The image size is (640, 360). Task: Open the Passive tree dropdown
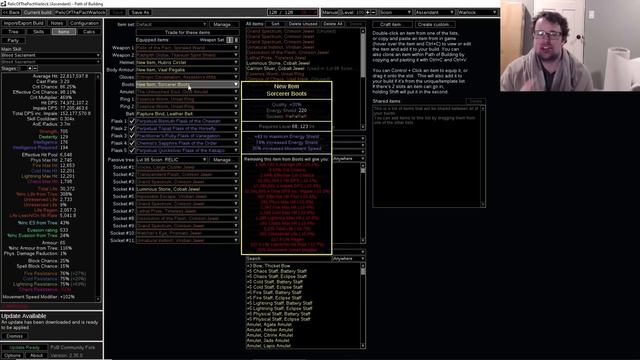pos(171,160)
